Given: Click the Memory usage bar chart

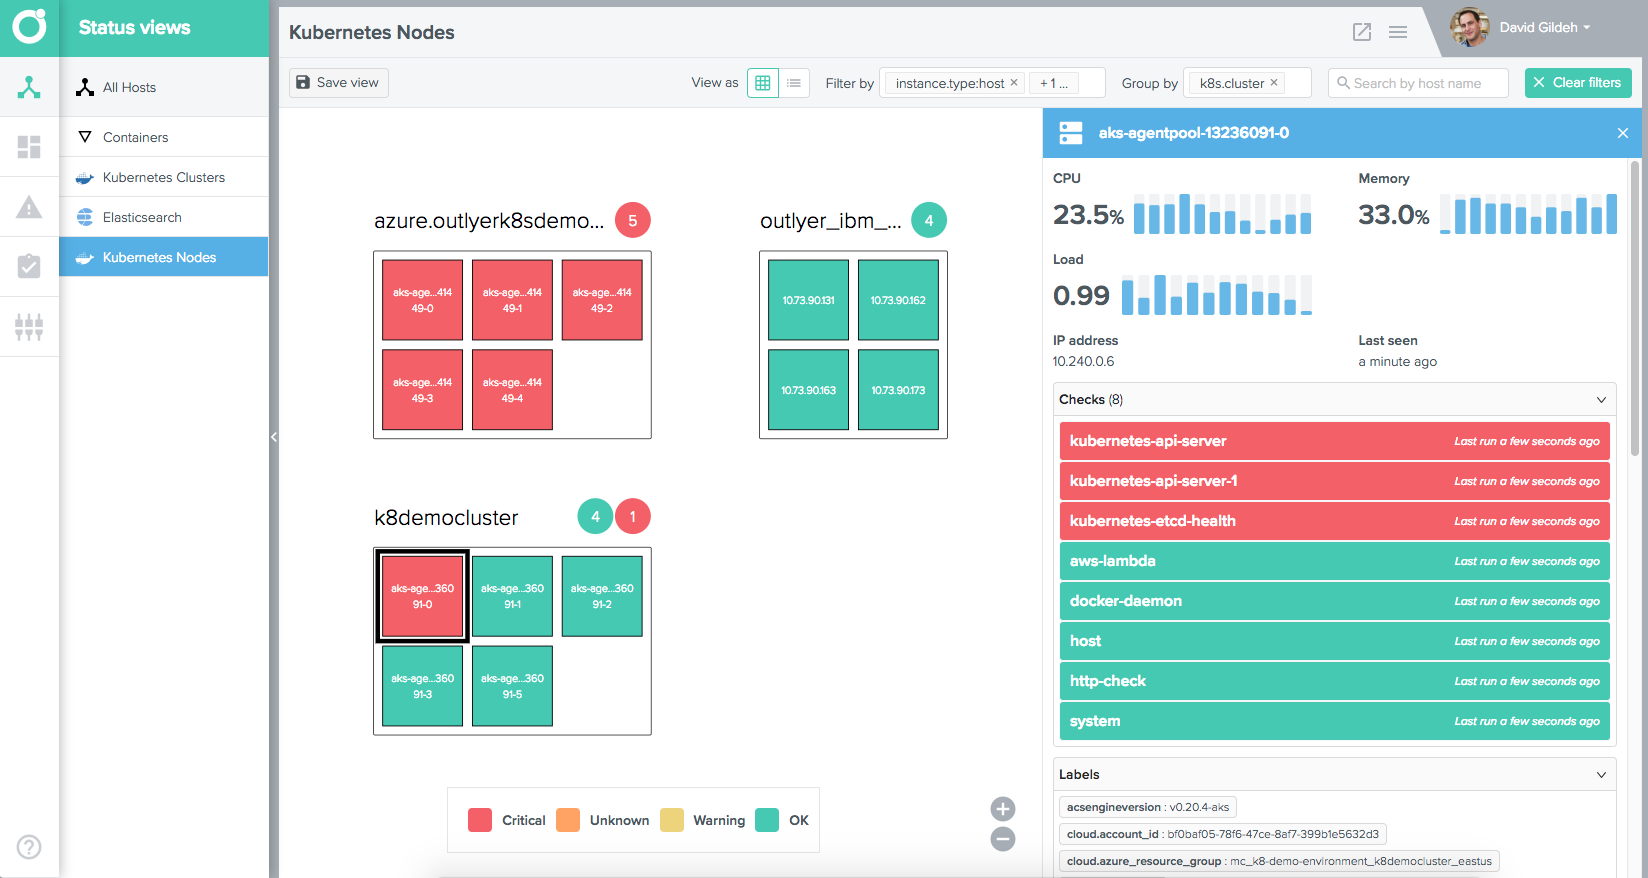Looking at the screenshot, I should pyautogui.click(x=1528, y=214).
